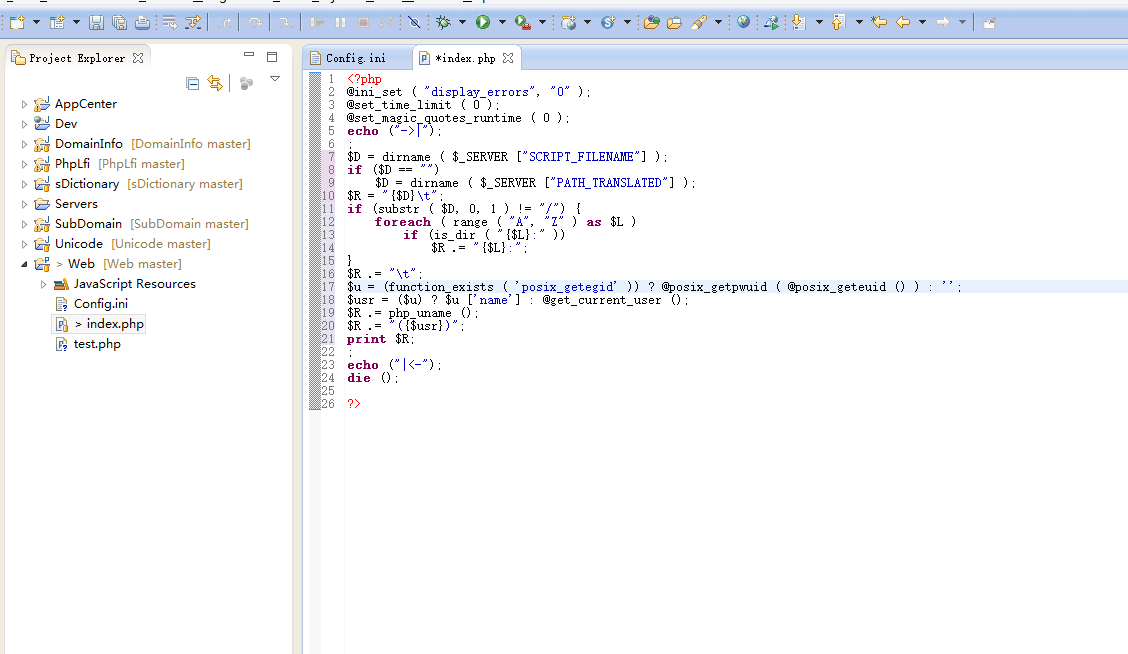Close the Project Explorer view tab
The width and height of the screenshot is (1128, 654).
(138, 58)
